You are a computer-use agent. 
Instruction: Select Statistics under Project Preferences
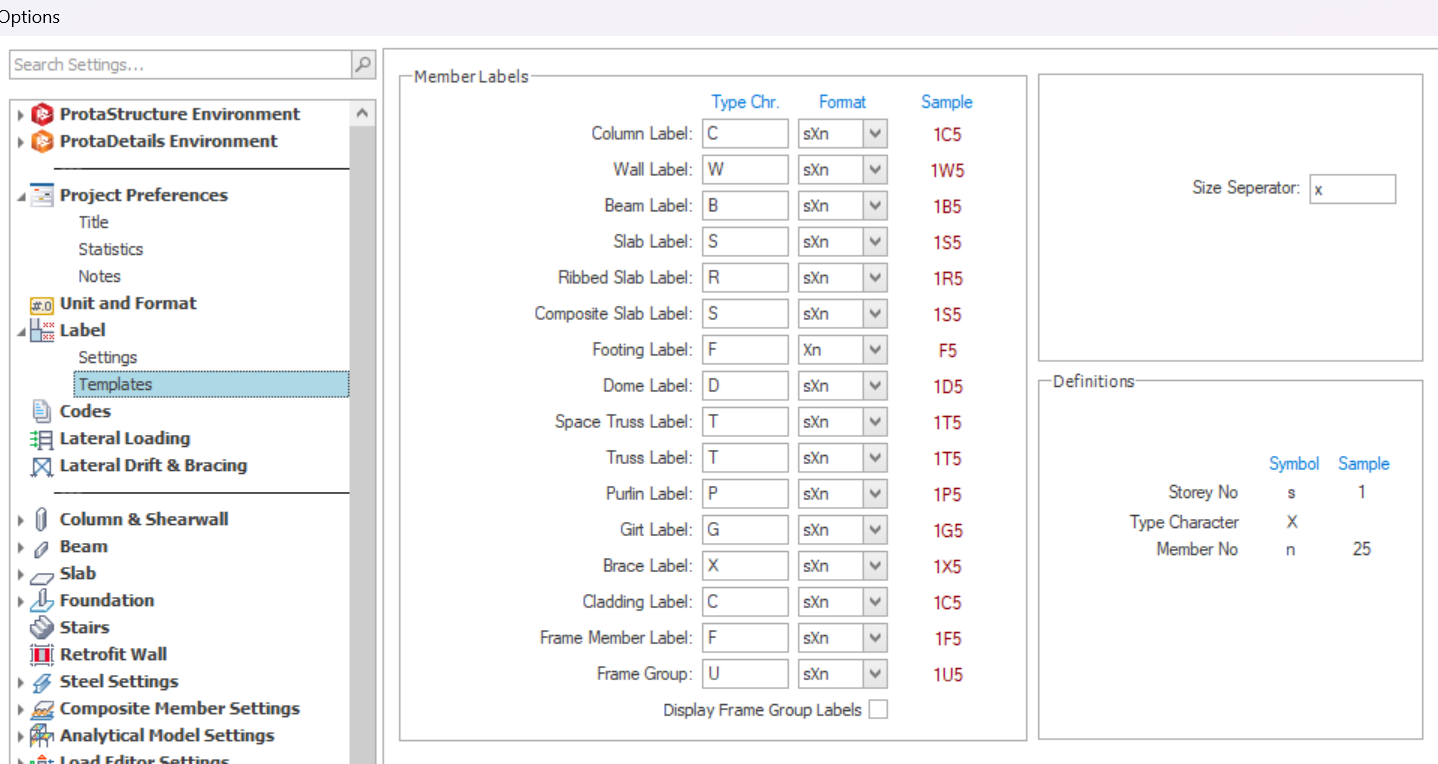(x=110, y=249)
